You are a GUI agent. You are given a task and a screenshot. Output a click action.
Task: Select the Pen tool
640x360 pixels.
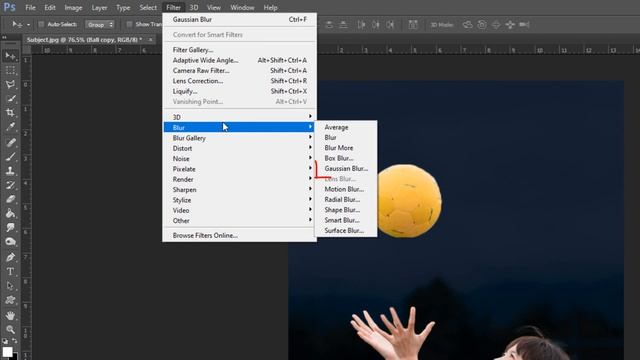tap(10, 257)
